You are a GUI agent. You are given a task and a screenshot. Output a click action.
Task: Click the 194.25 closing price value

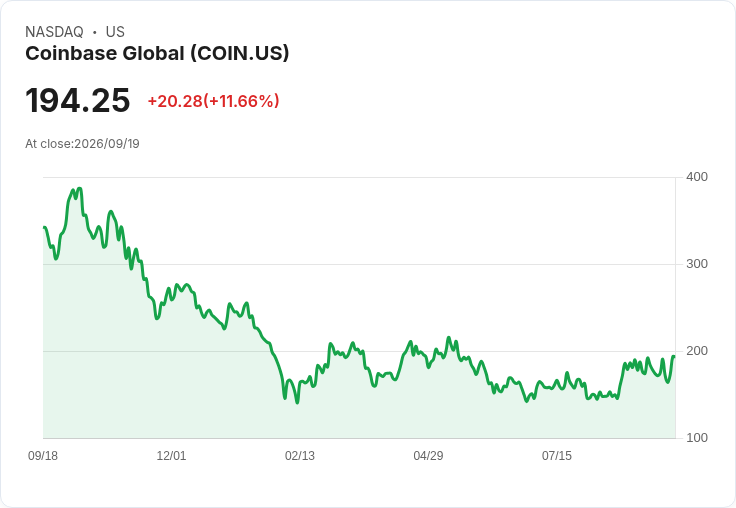[x=77, y=100]
